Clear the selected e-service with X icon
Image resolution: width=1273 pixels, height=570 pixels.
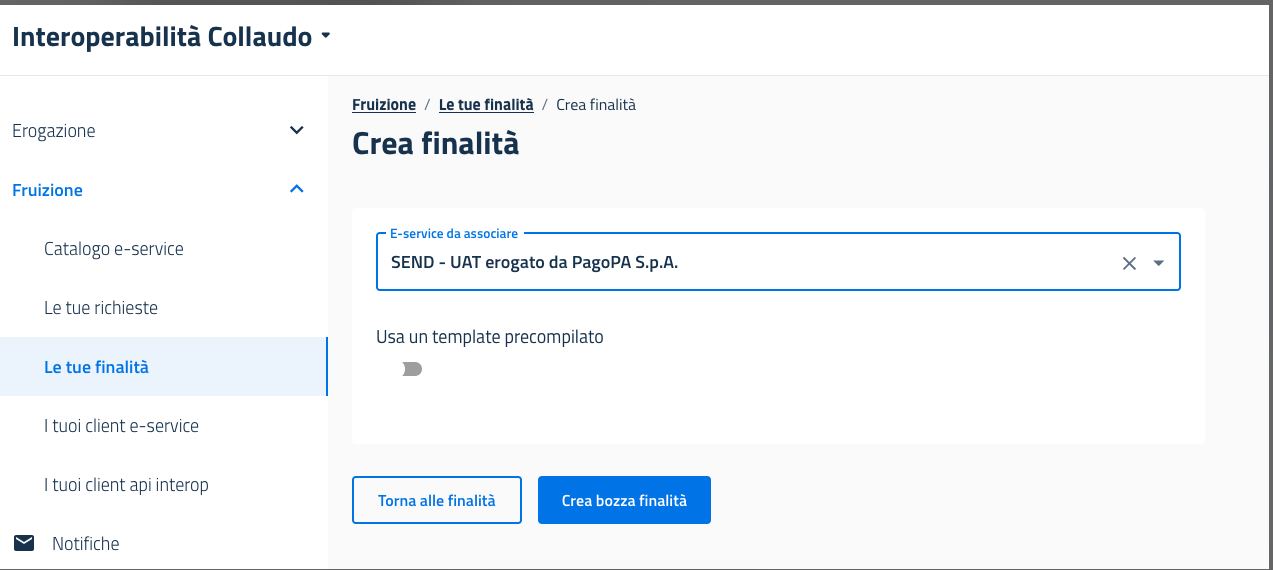(1129, 263)
